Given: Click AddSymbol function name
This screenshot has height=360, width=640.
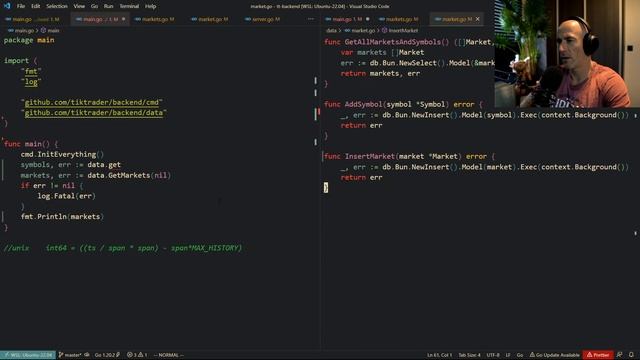Looking at the screenshot, I should [363, 104].
